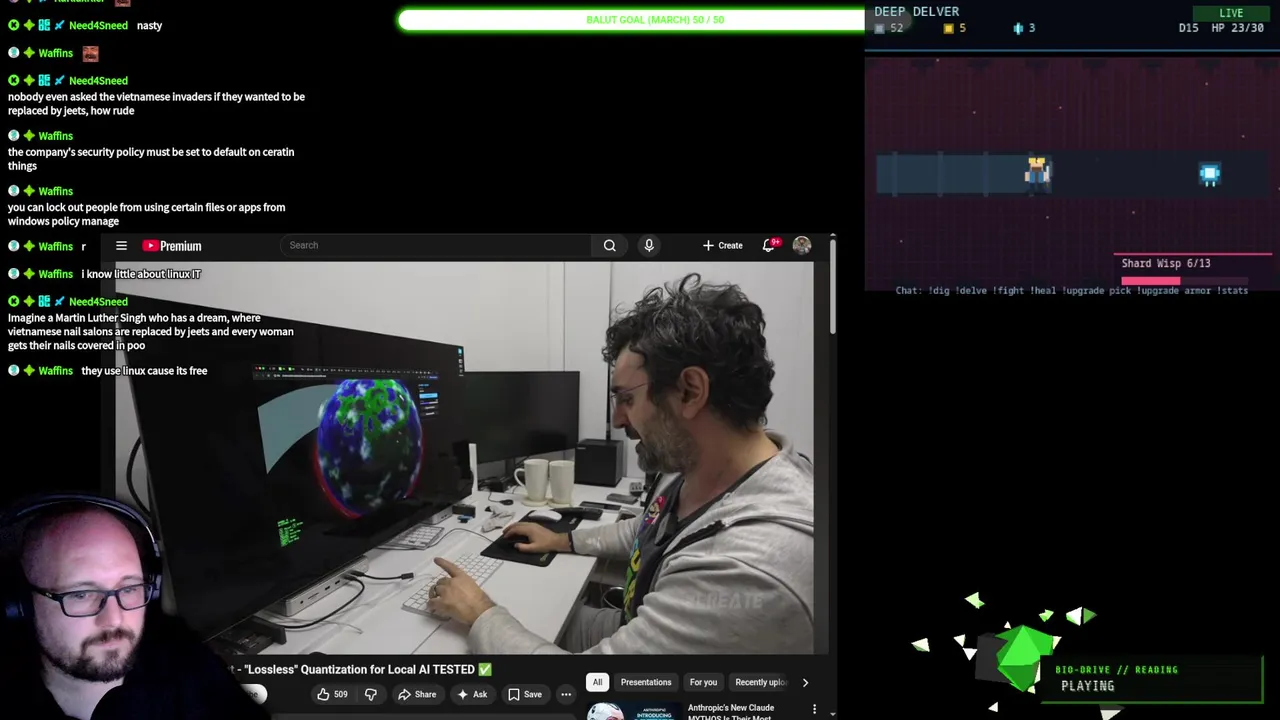The height and width of the screenshot is (720, 1280).
Task: Click 'i know little about linux IT' message
Action: pyautogui.click(x=141, y=274)
